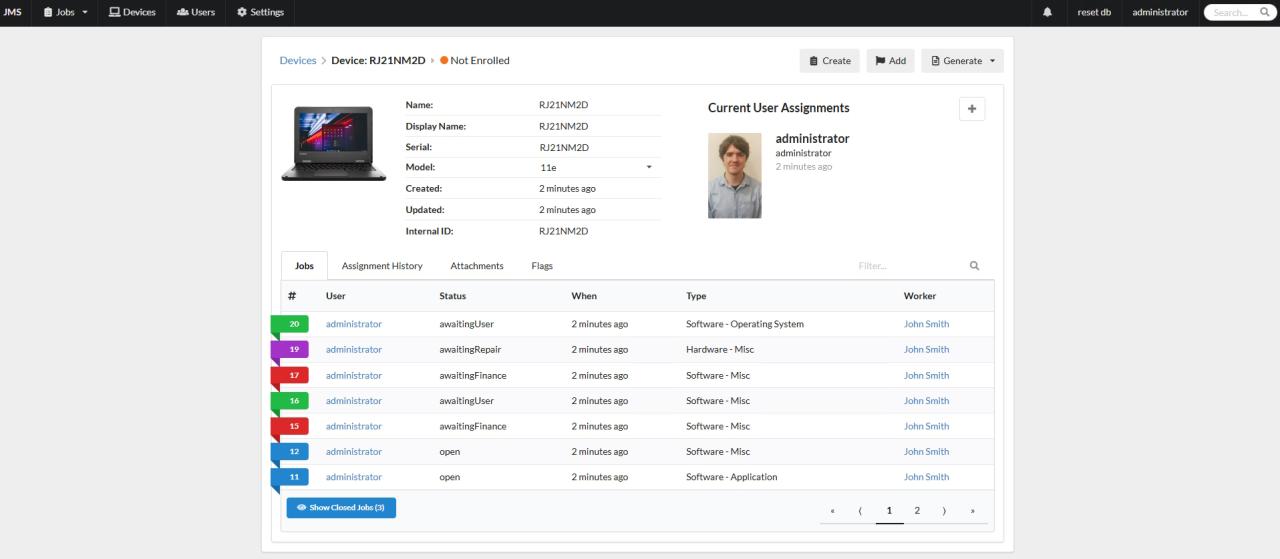Screen dimensions: 1280x559
Task: Expand the Generate dropdown button
Action: pos(962,61)
